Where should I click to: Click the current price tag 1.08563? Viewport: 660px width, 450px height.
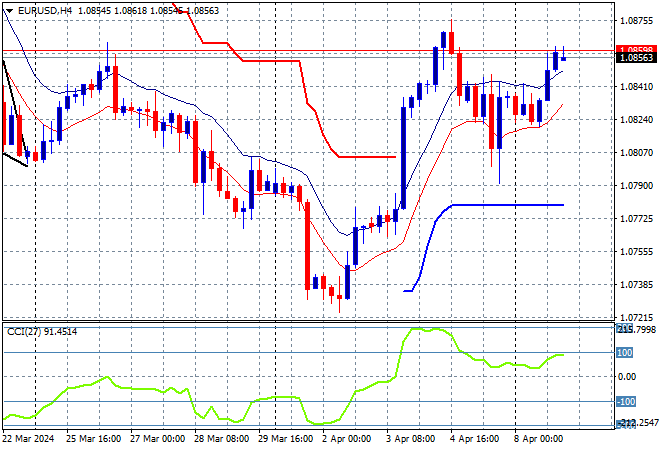(635, 58)
